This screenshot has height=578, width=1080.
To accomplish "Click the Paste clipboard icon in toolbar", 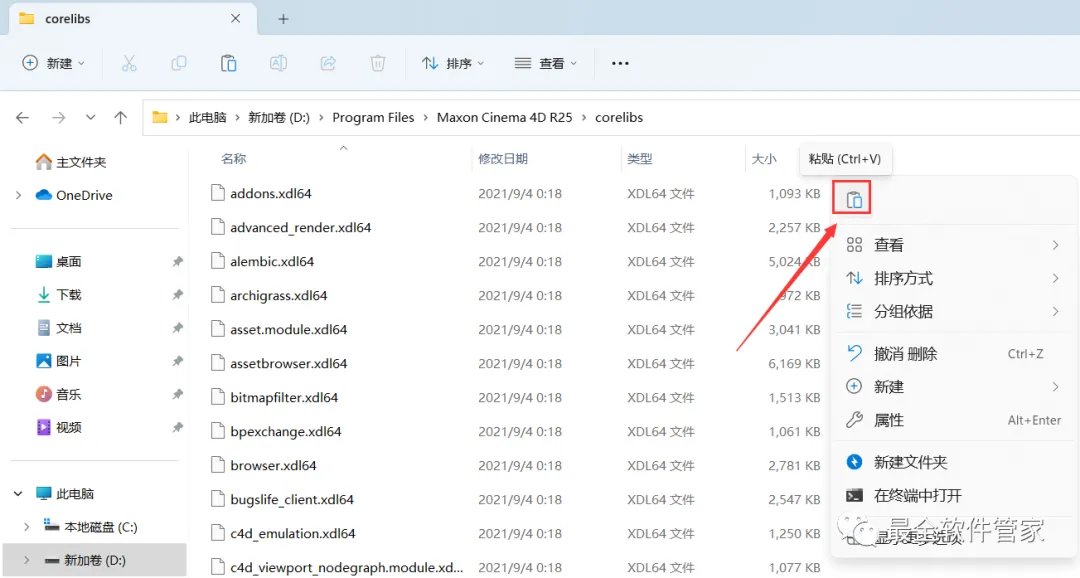I will pyautogui.click(x=229, y=63).
